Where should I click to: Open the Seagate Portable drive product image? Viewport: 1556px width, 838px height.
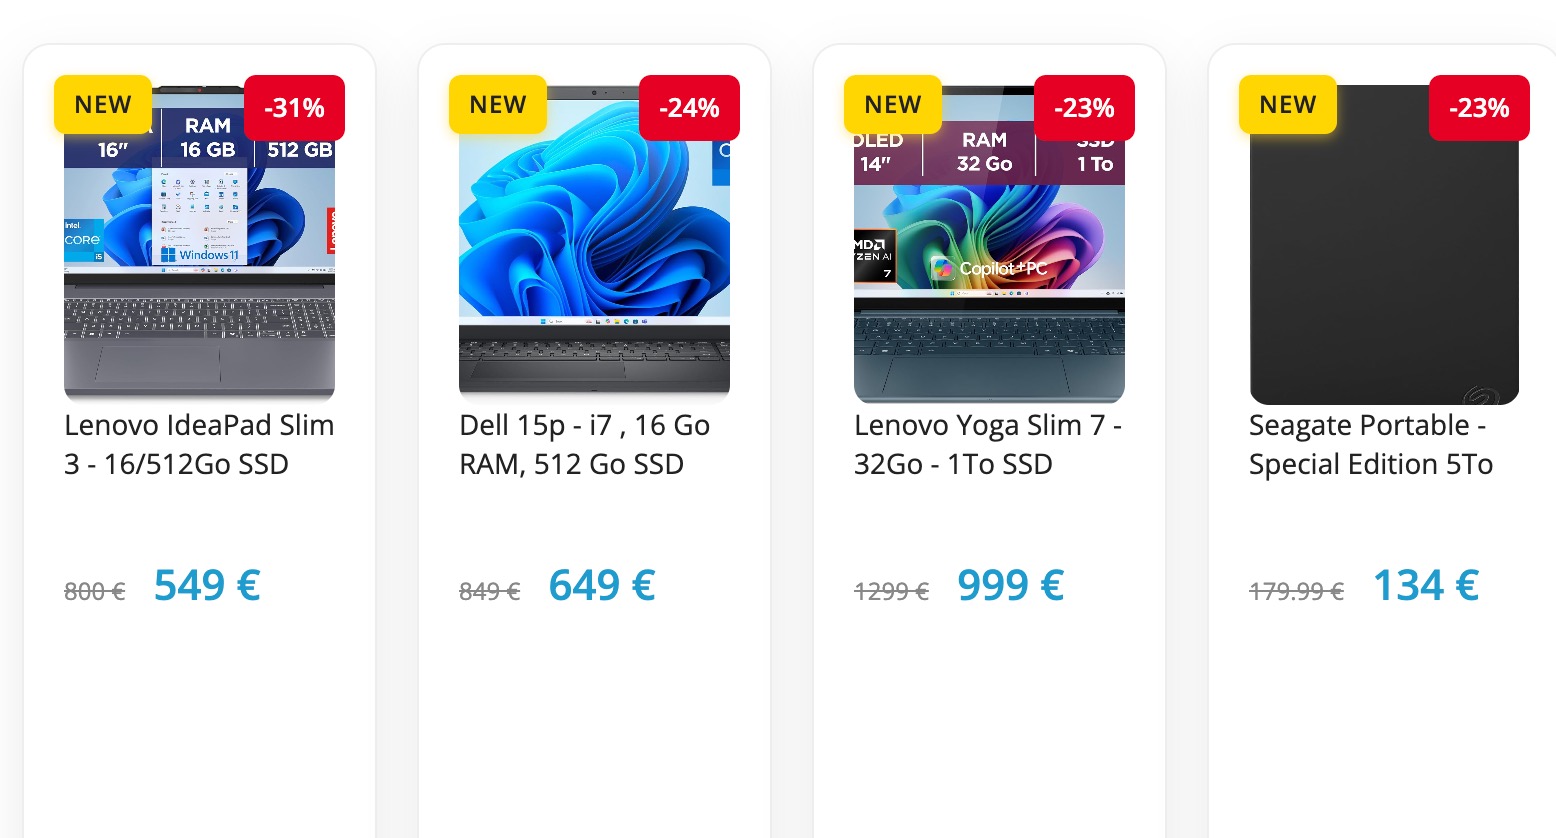tap(1384, 260)
